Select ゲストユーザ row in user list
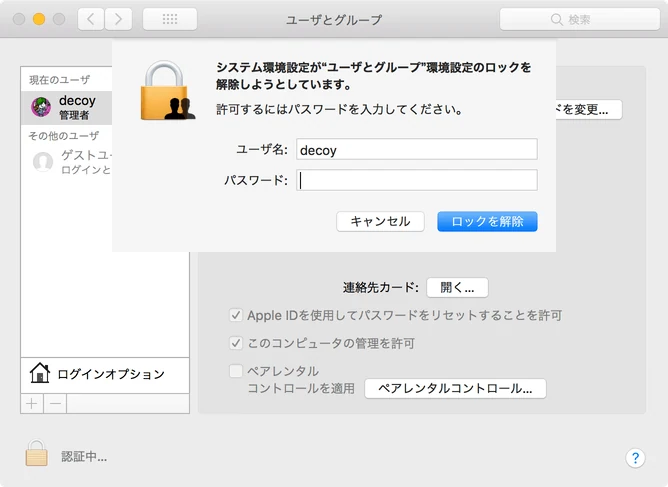 click(x=66, y=162)
